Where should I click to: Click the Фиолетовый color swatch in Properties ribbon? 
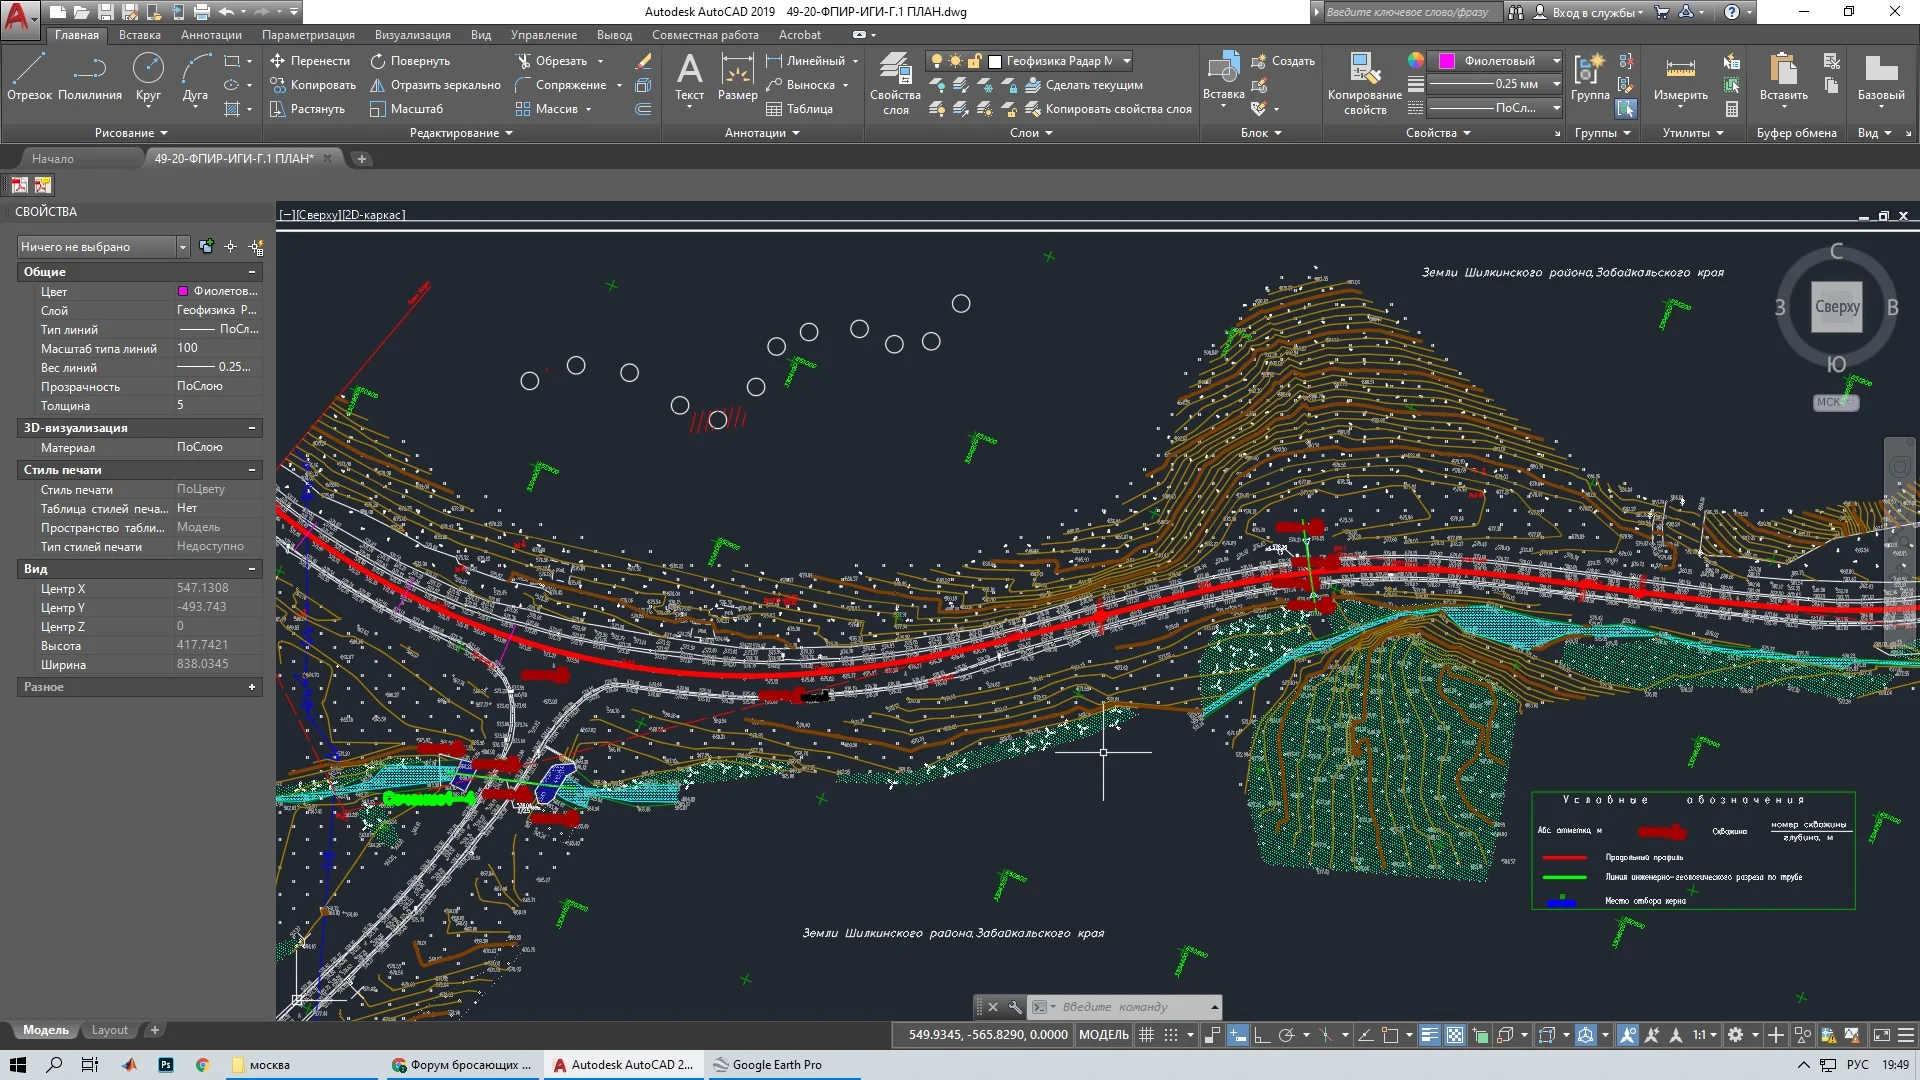point(1446,61)
